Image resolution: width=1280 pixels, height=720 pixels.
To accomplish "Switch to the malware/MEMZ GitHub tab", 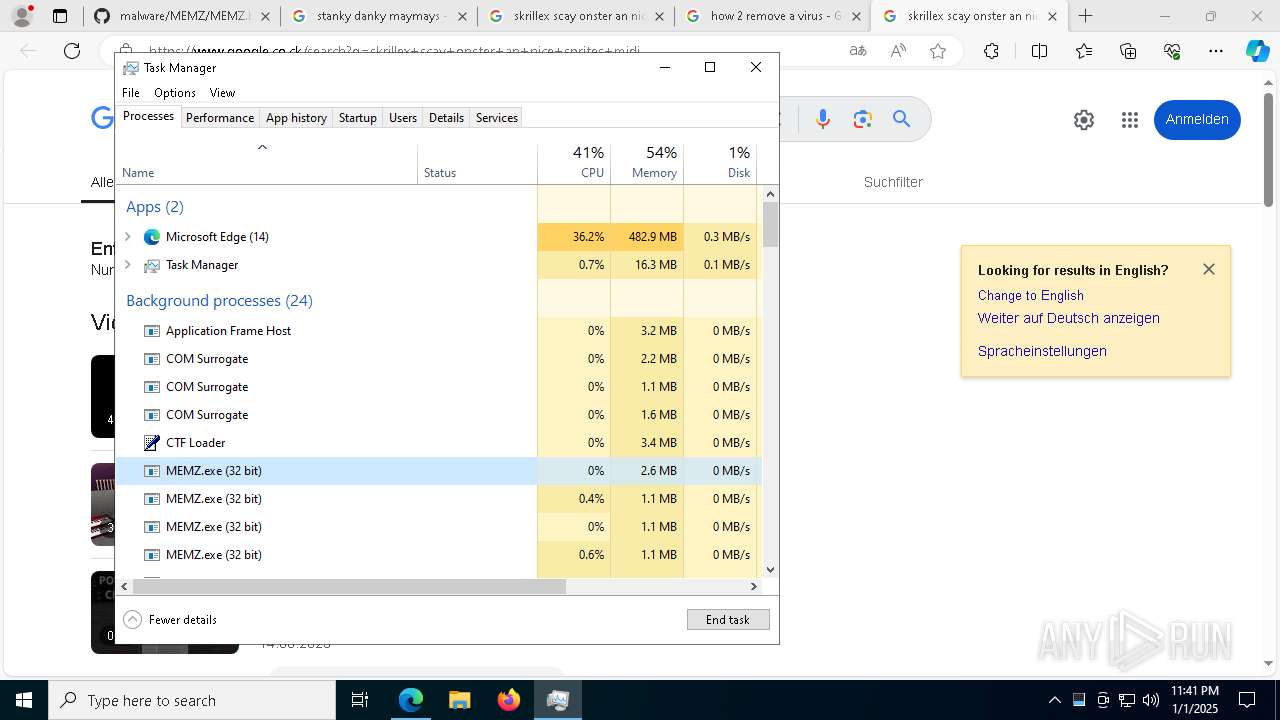I will coord(180,16).
